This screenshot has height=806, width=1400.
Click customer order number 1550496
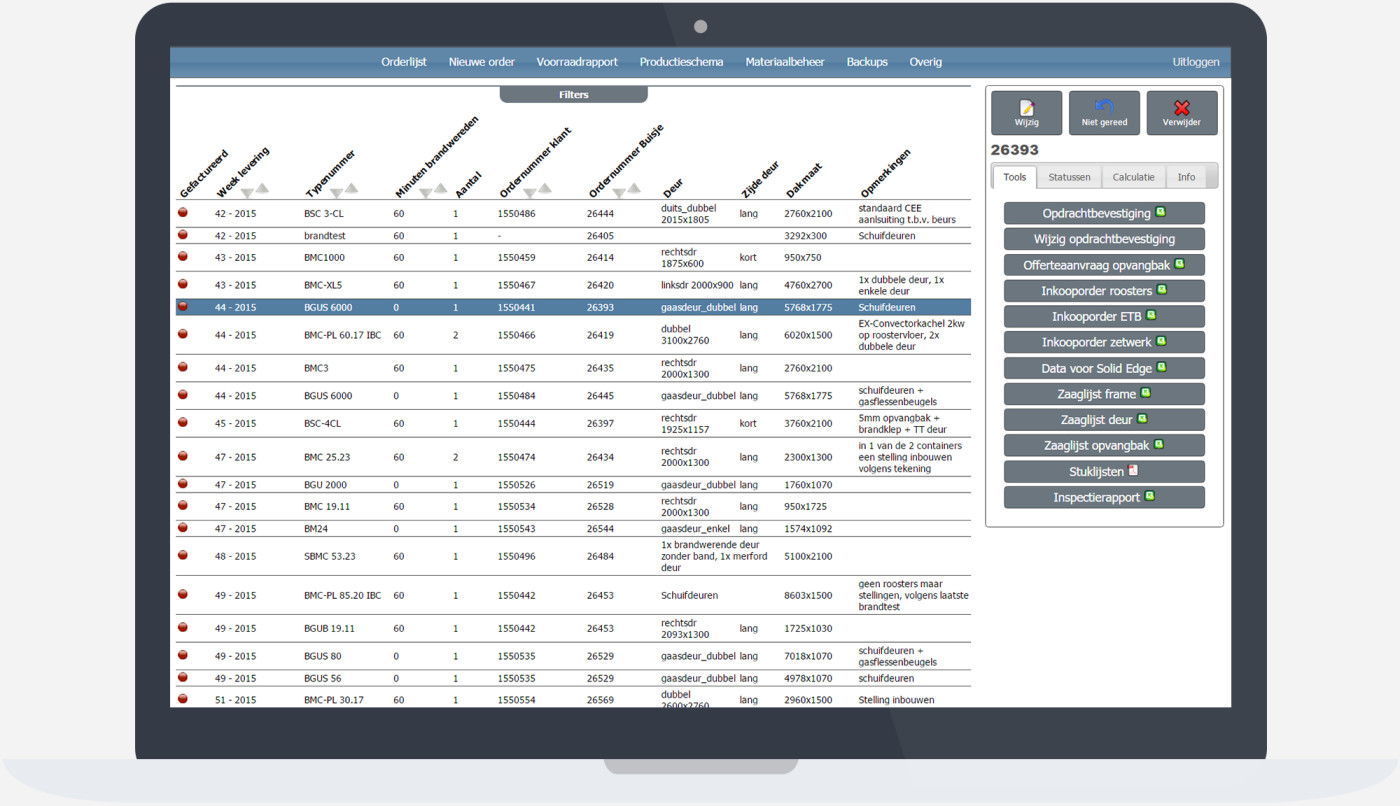pos(516,556)
